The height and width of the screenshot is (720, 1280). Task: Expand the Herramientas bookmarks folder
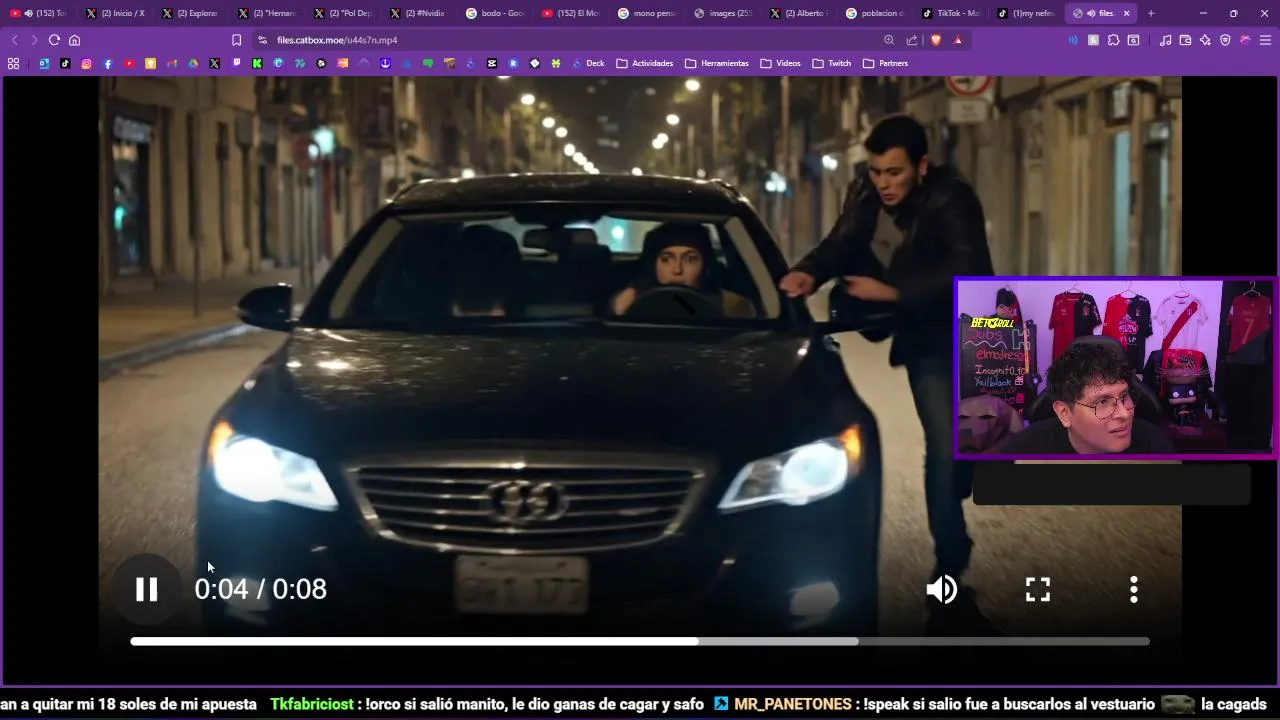click(717, 63)
